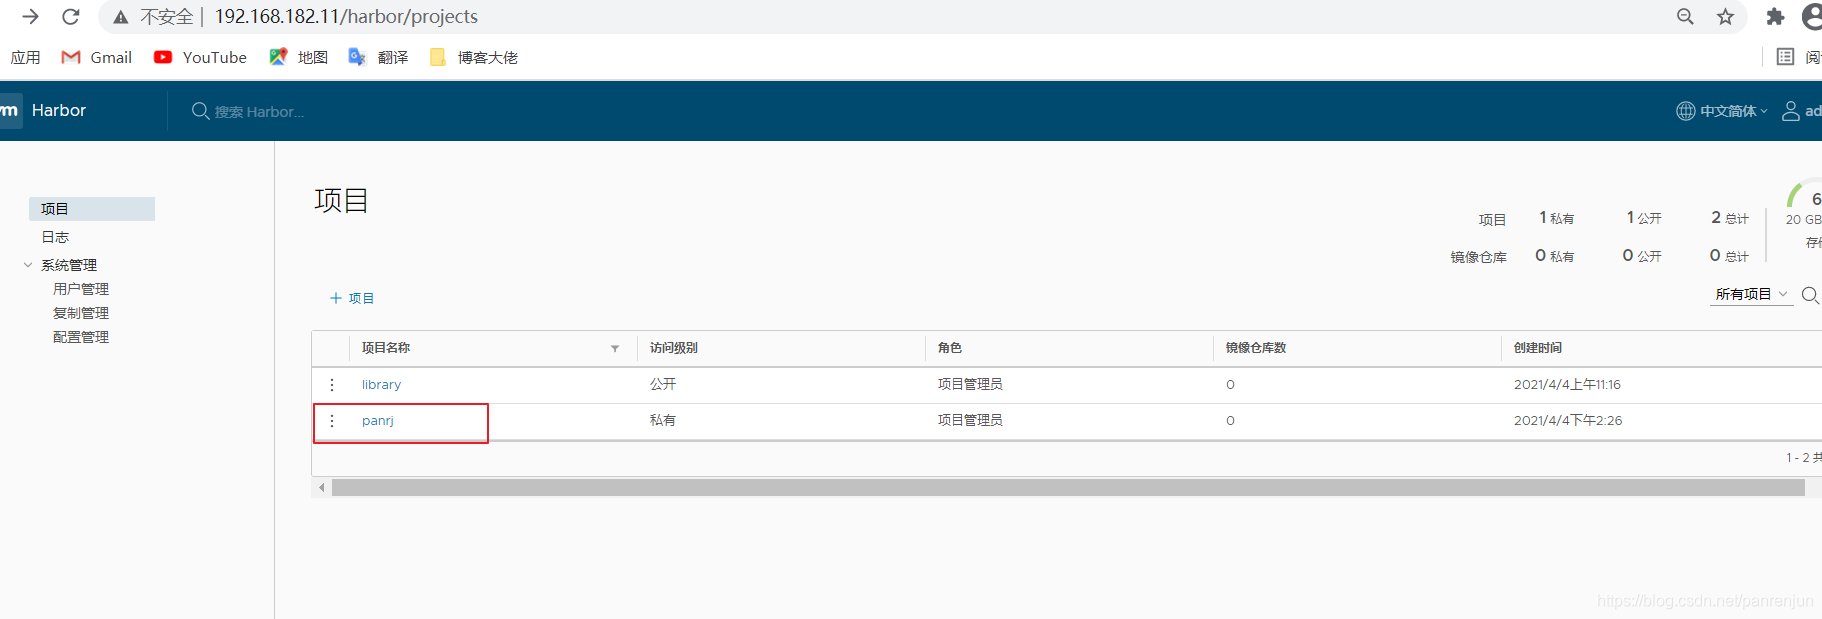Click the Harbor search magnifier icon
This screenshot has height=619, width=1822.
(x=200, y=111)
